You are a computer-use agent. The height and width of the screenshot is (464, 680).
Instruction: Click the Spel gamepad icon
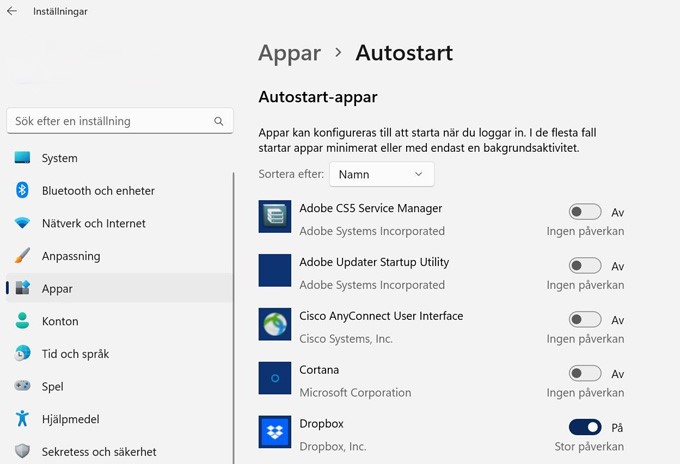pyautogui.click(x=22, y=386)
